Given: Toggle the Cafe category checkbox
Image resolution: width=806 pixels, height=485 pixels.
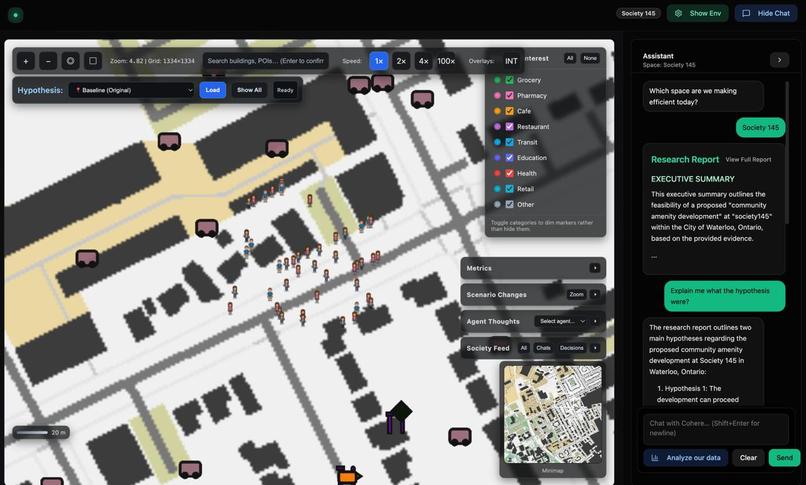Looking at the screenshot, I should [509, 111].
